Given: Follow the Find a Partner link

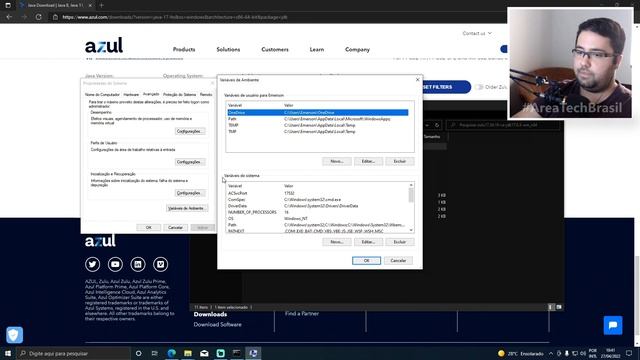Looking at the screenshot, I should point(302,313).
